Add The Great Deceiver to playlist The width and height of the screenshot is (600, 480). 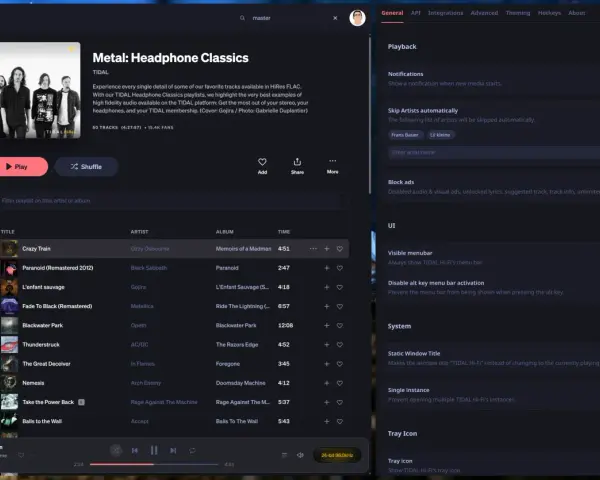coord(327,364)
